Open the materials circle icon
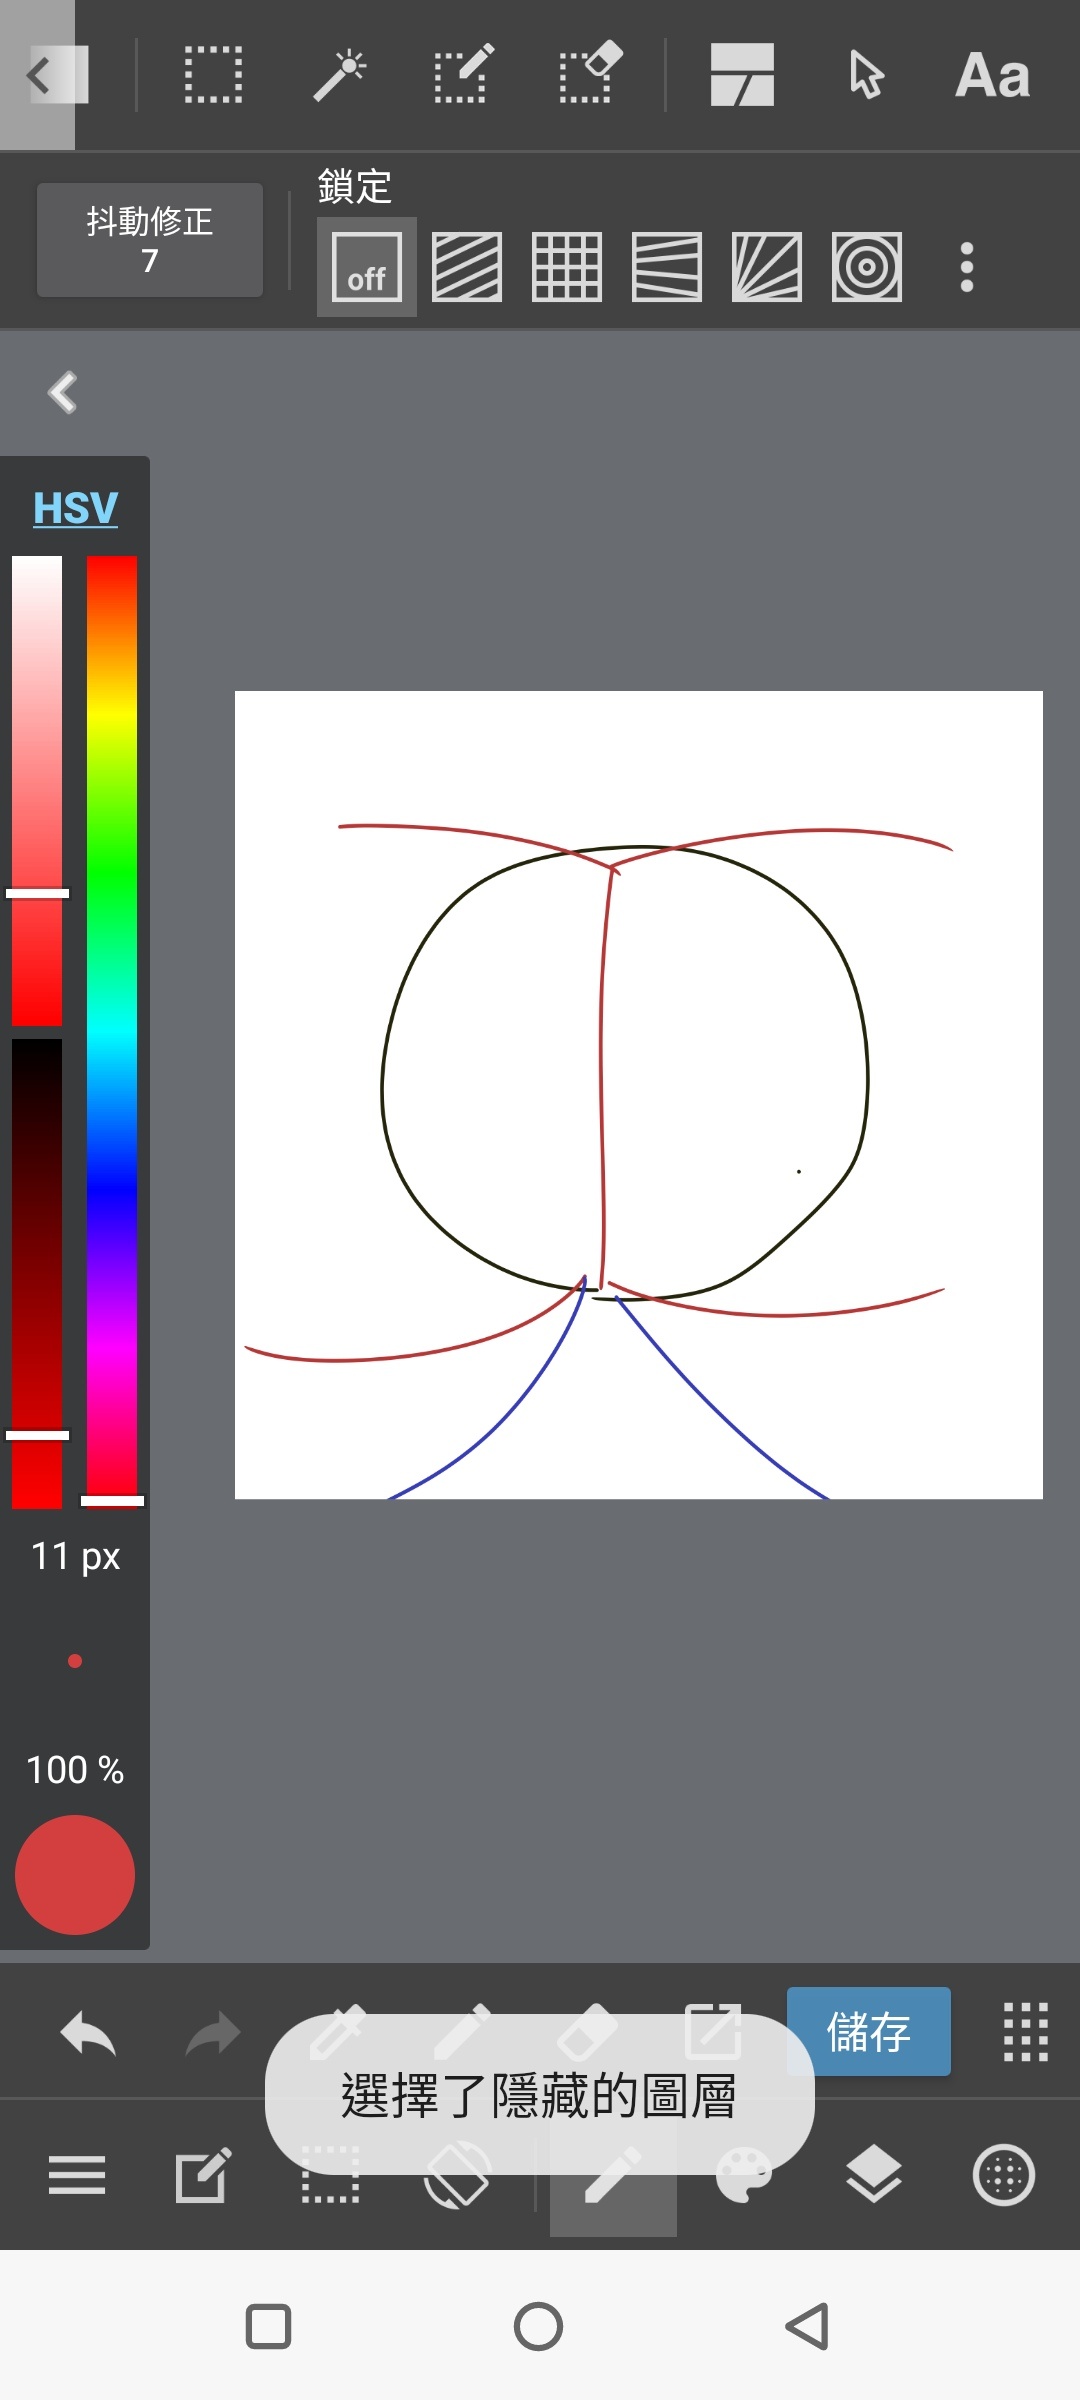The width and height of the screenshot is (1080, 2400). point(1003,2175)
